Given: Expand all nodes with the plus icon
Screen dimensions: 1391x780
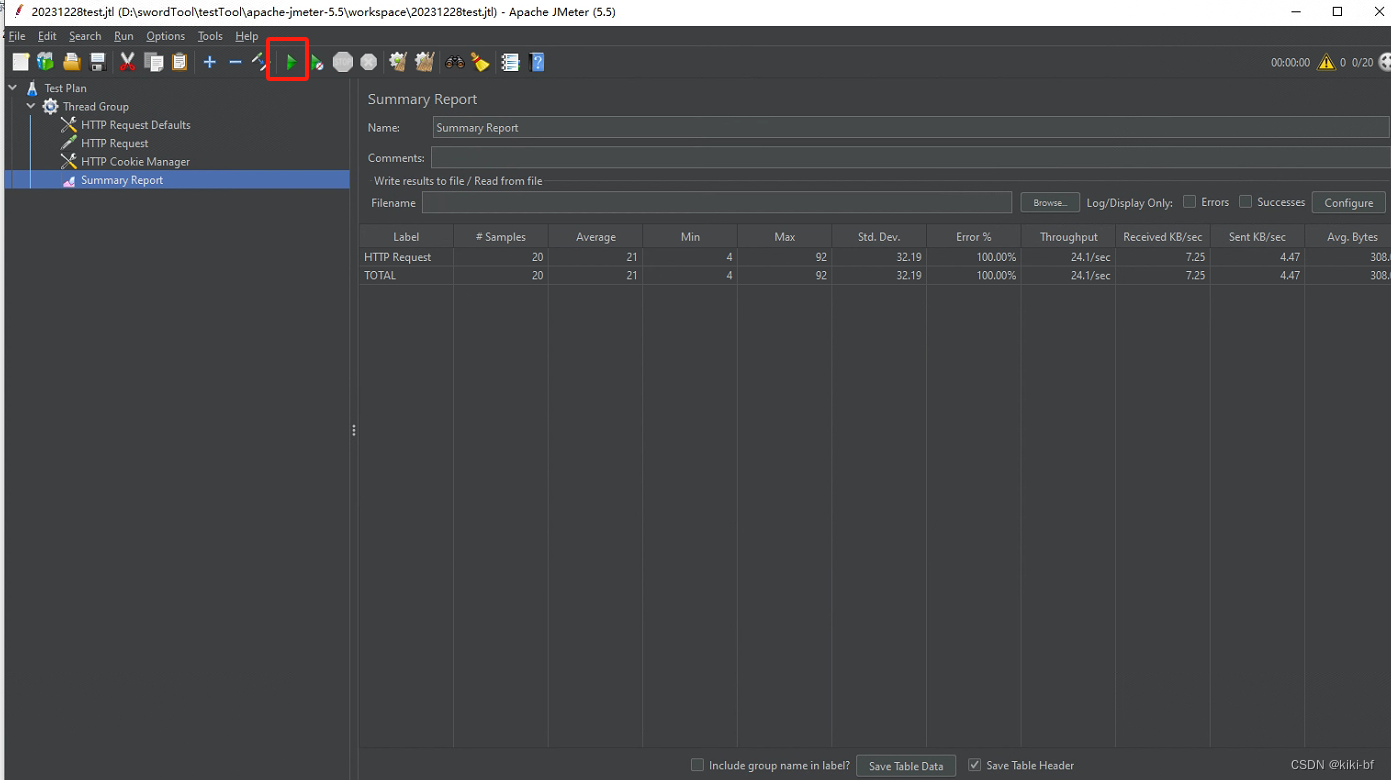Looking at the screenshot, I should pyautogui.click(x=209, y=62).
